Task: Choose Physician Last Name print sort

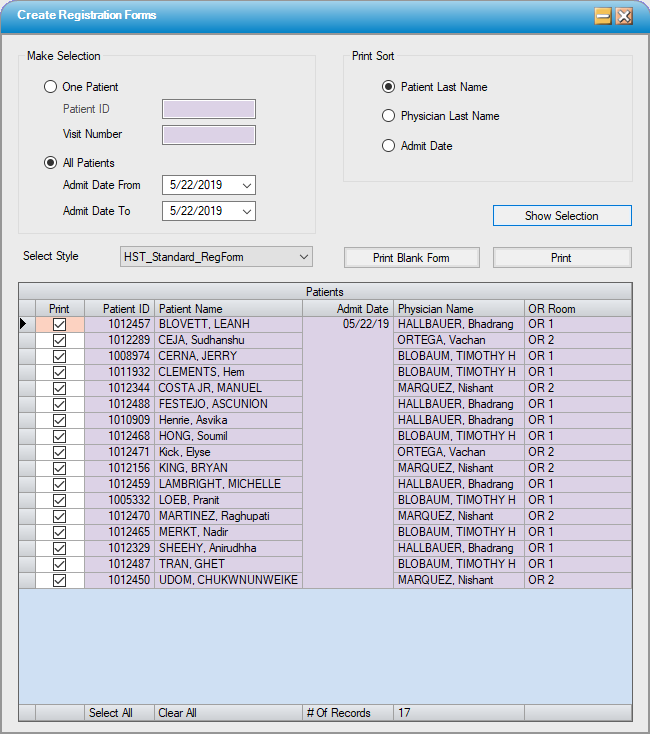Action: coord(389,116)
